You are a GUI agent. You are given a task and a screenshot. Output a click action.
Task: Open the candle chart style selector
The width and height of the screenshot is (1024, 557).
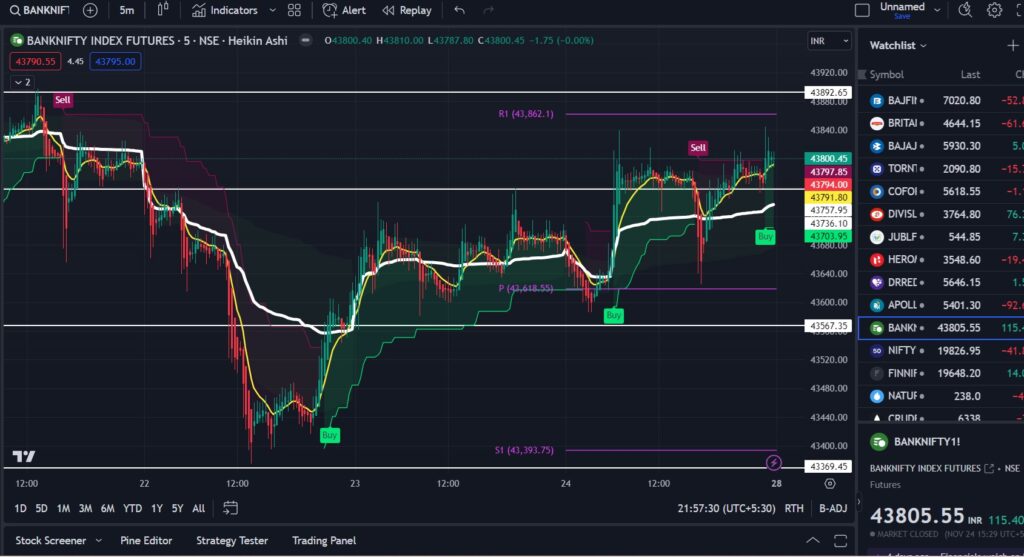[x=163, y=10]
